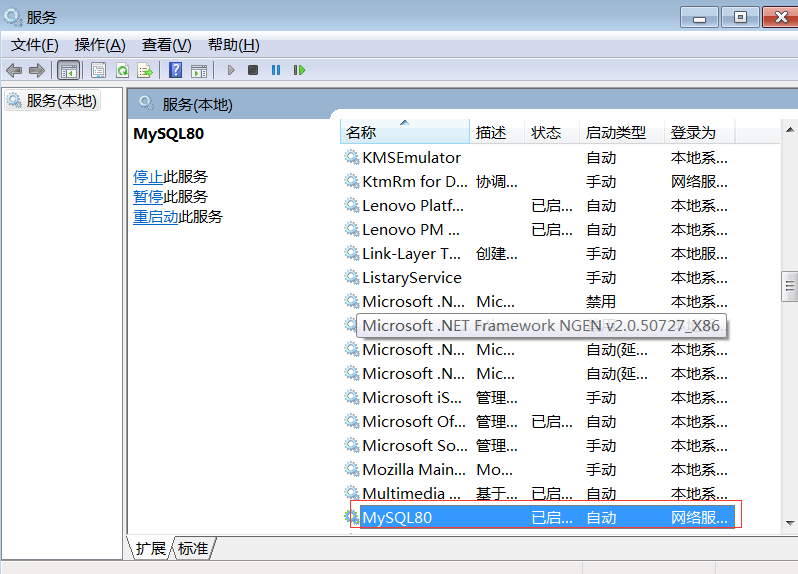Click the gear icon beside Lenovo PM

[351, 229]
